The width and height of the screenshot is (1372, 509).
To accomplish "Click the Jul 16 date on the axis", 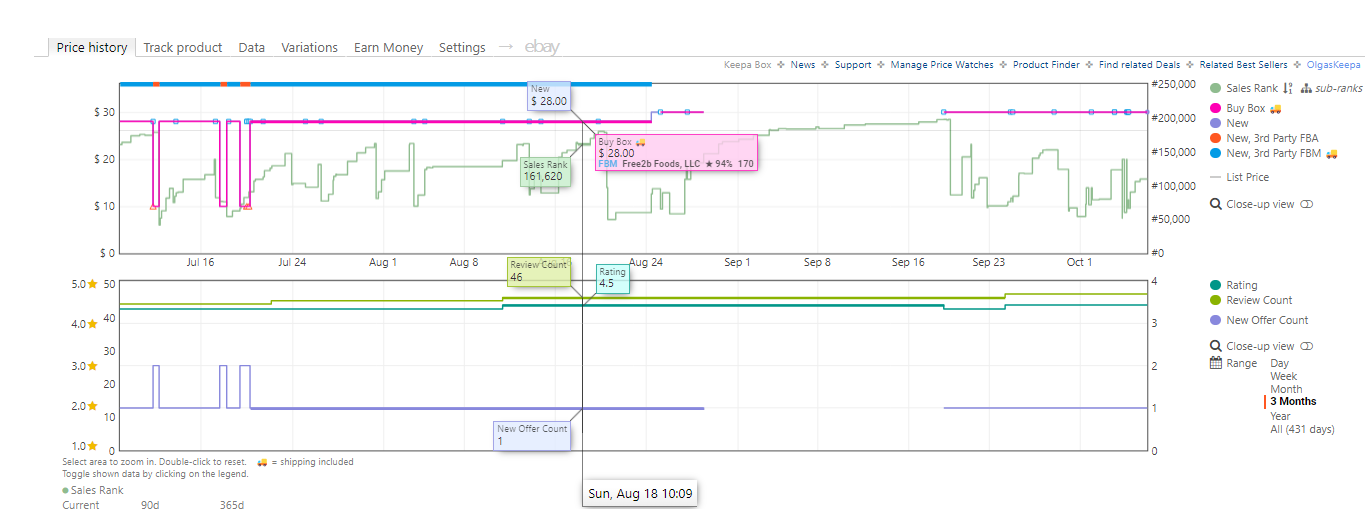I will [200, 263].
